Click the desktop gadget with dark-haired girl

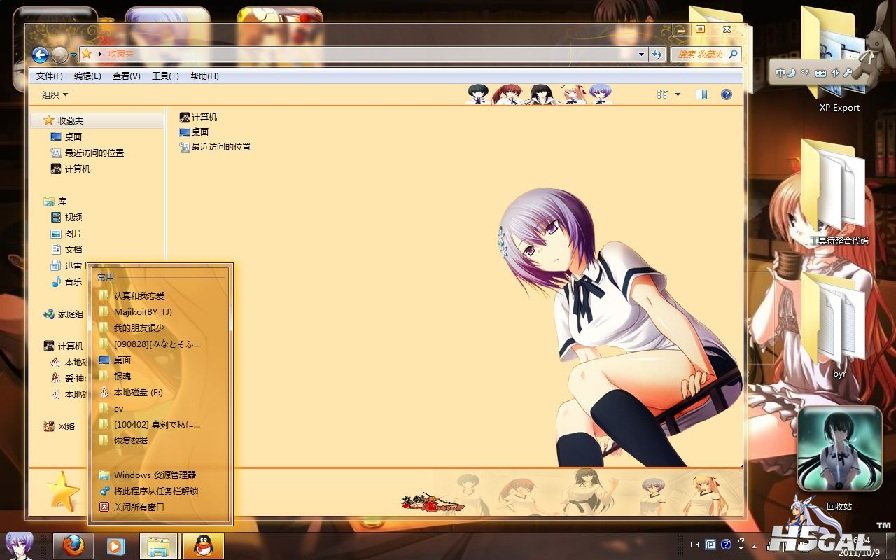coord(839,449)
